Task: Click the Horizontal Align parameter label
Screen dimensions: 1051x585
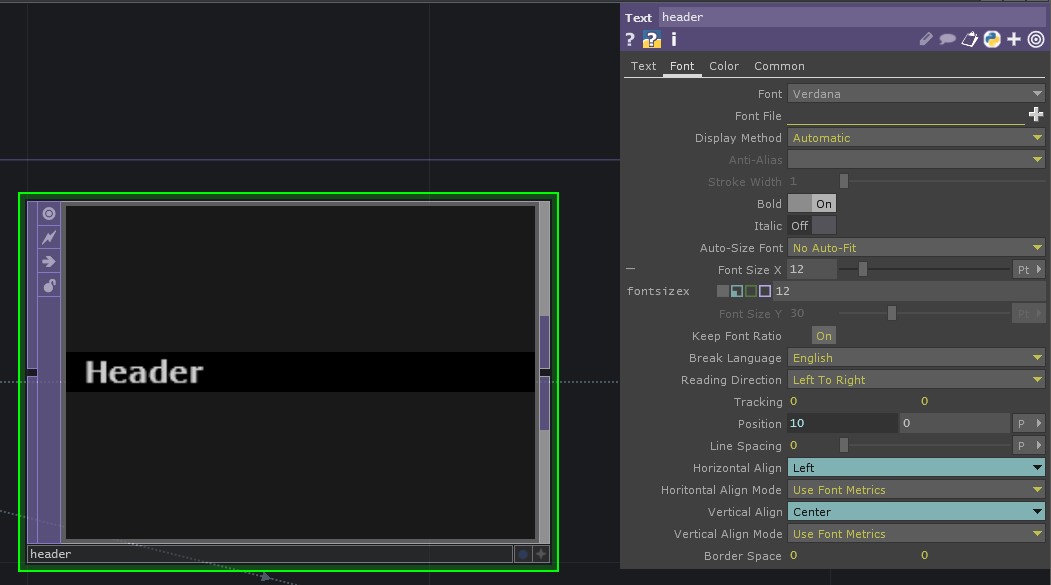Action: point(737,468)
